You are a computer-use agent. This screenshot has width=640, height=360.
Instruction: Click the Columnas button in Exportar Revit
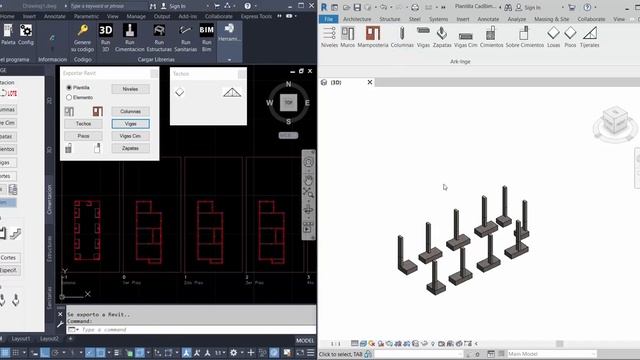pyautogui.click(x=131, y=111)
